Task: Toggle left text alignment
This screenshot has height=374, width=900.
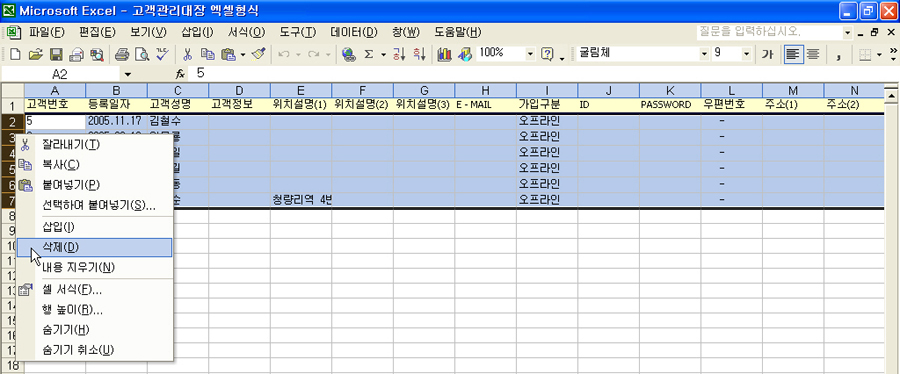Action: point(793,54)
